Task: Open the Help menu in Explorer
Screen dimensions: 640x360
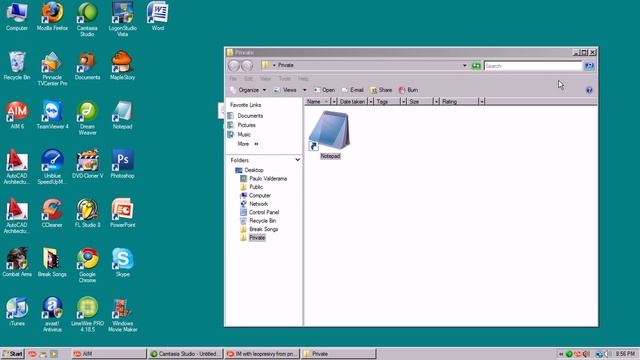Action: pos(303,79)
